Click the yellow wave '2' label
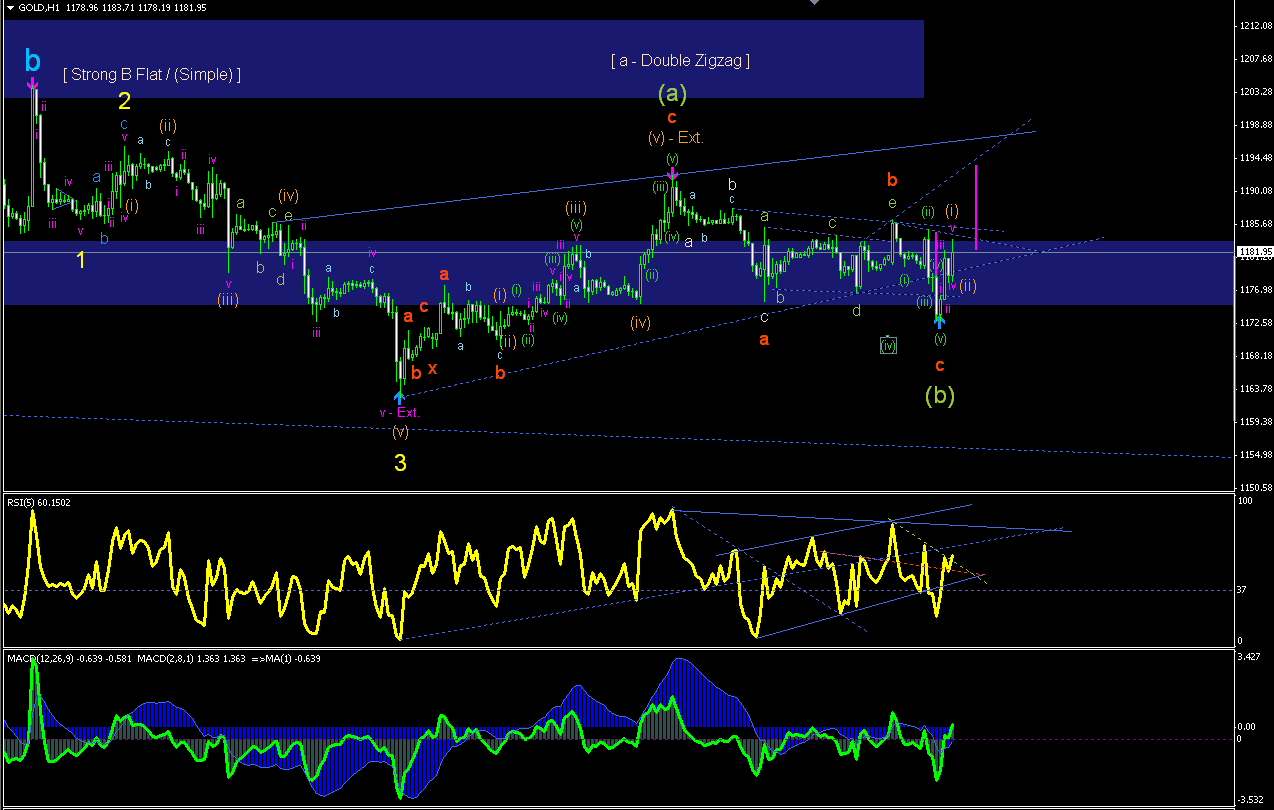The image size is (1274, 810). (x=125, y=100)
